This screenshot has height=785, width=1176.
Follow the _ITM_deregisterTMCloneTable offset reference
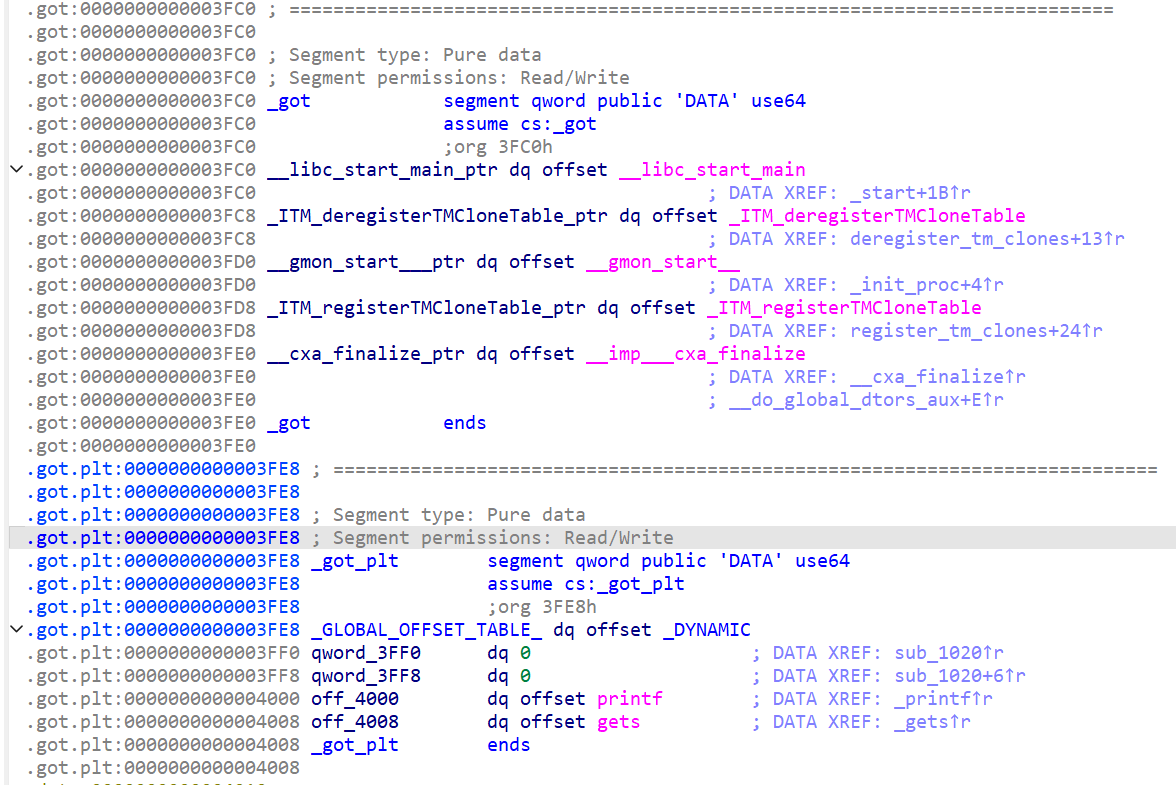point(877,216)
